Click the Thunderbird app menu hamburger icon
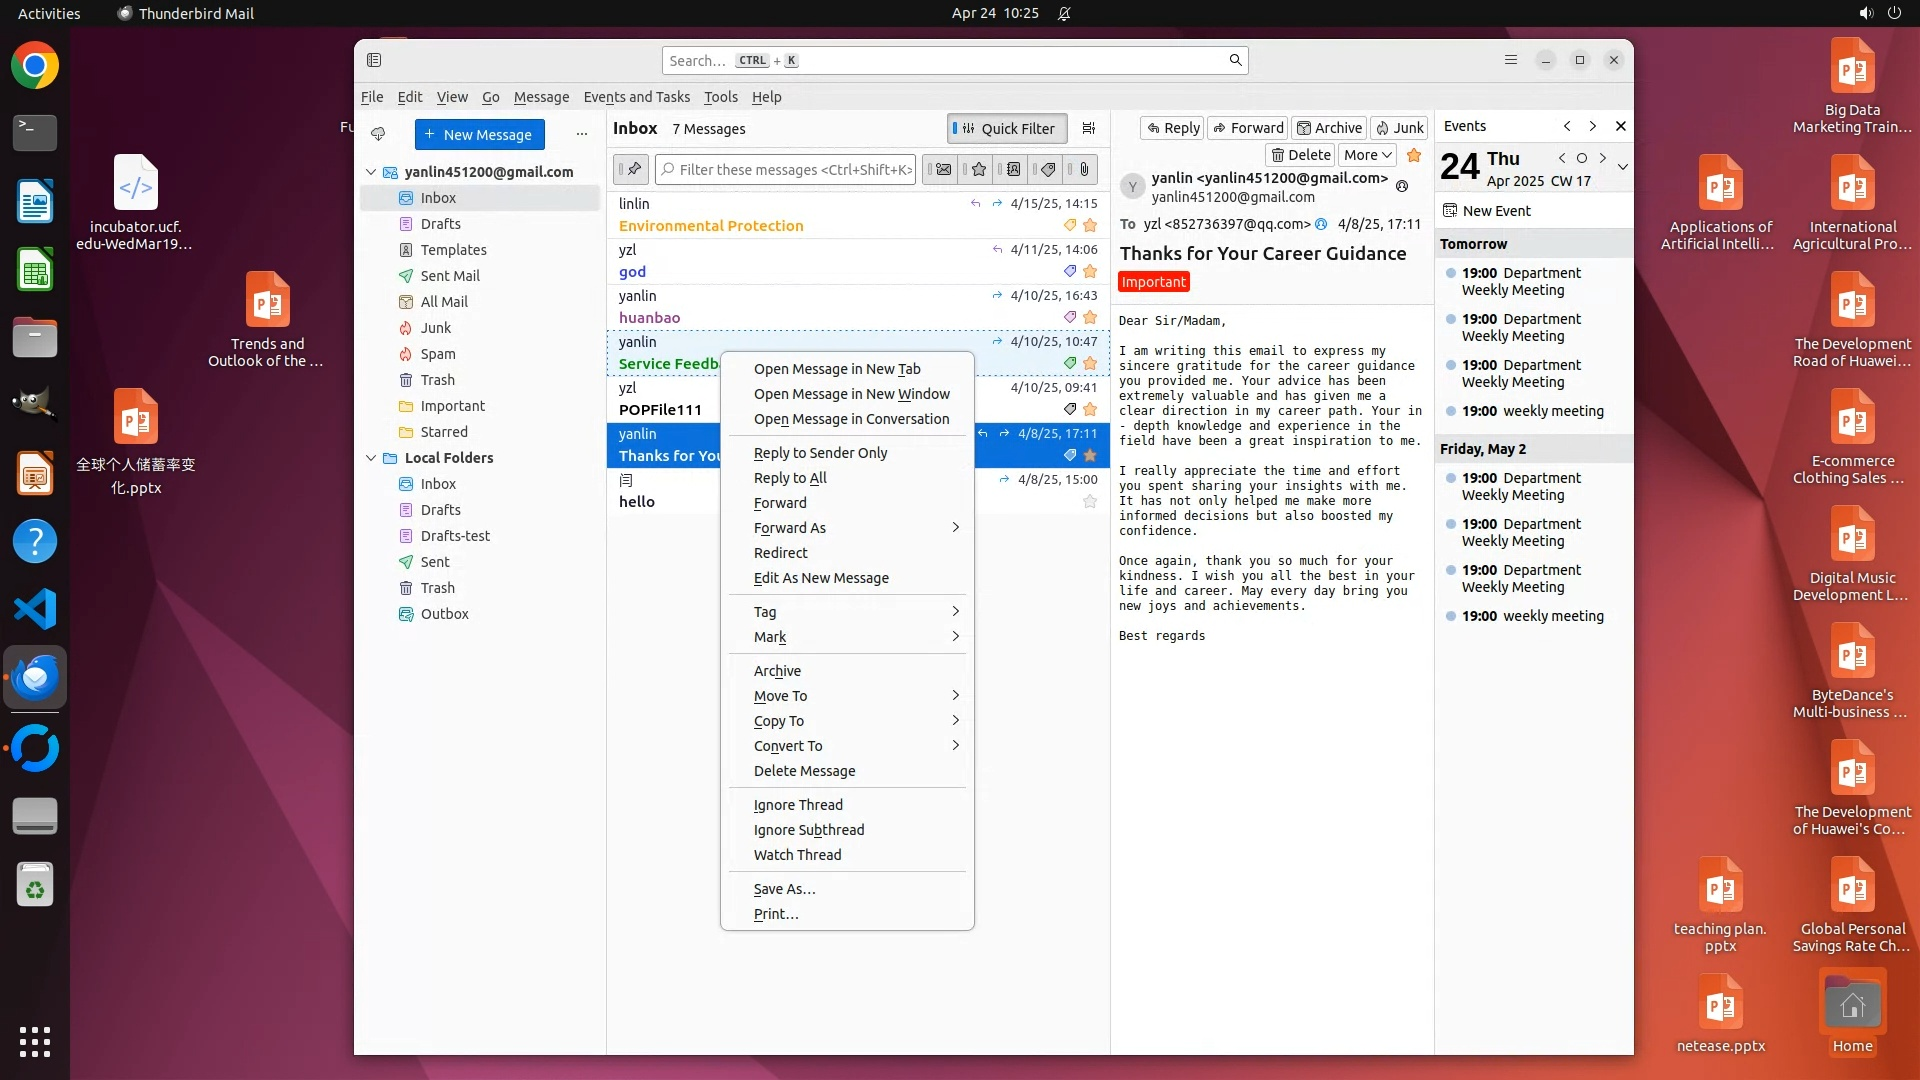Viewport: 1920px width, 1080px height. [1511, 60]
